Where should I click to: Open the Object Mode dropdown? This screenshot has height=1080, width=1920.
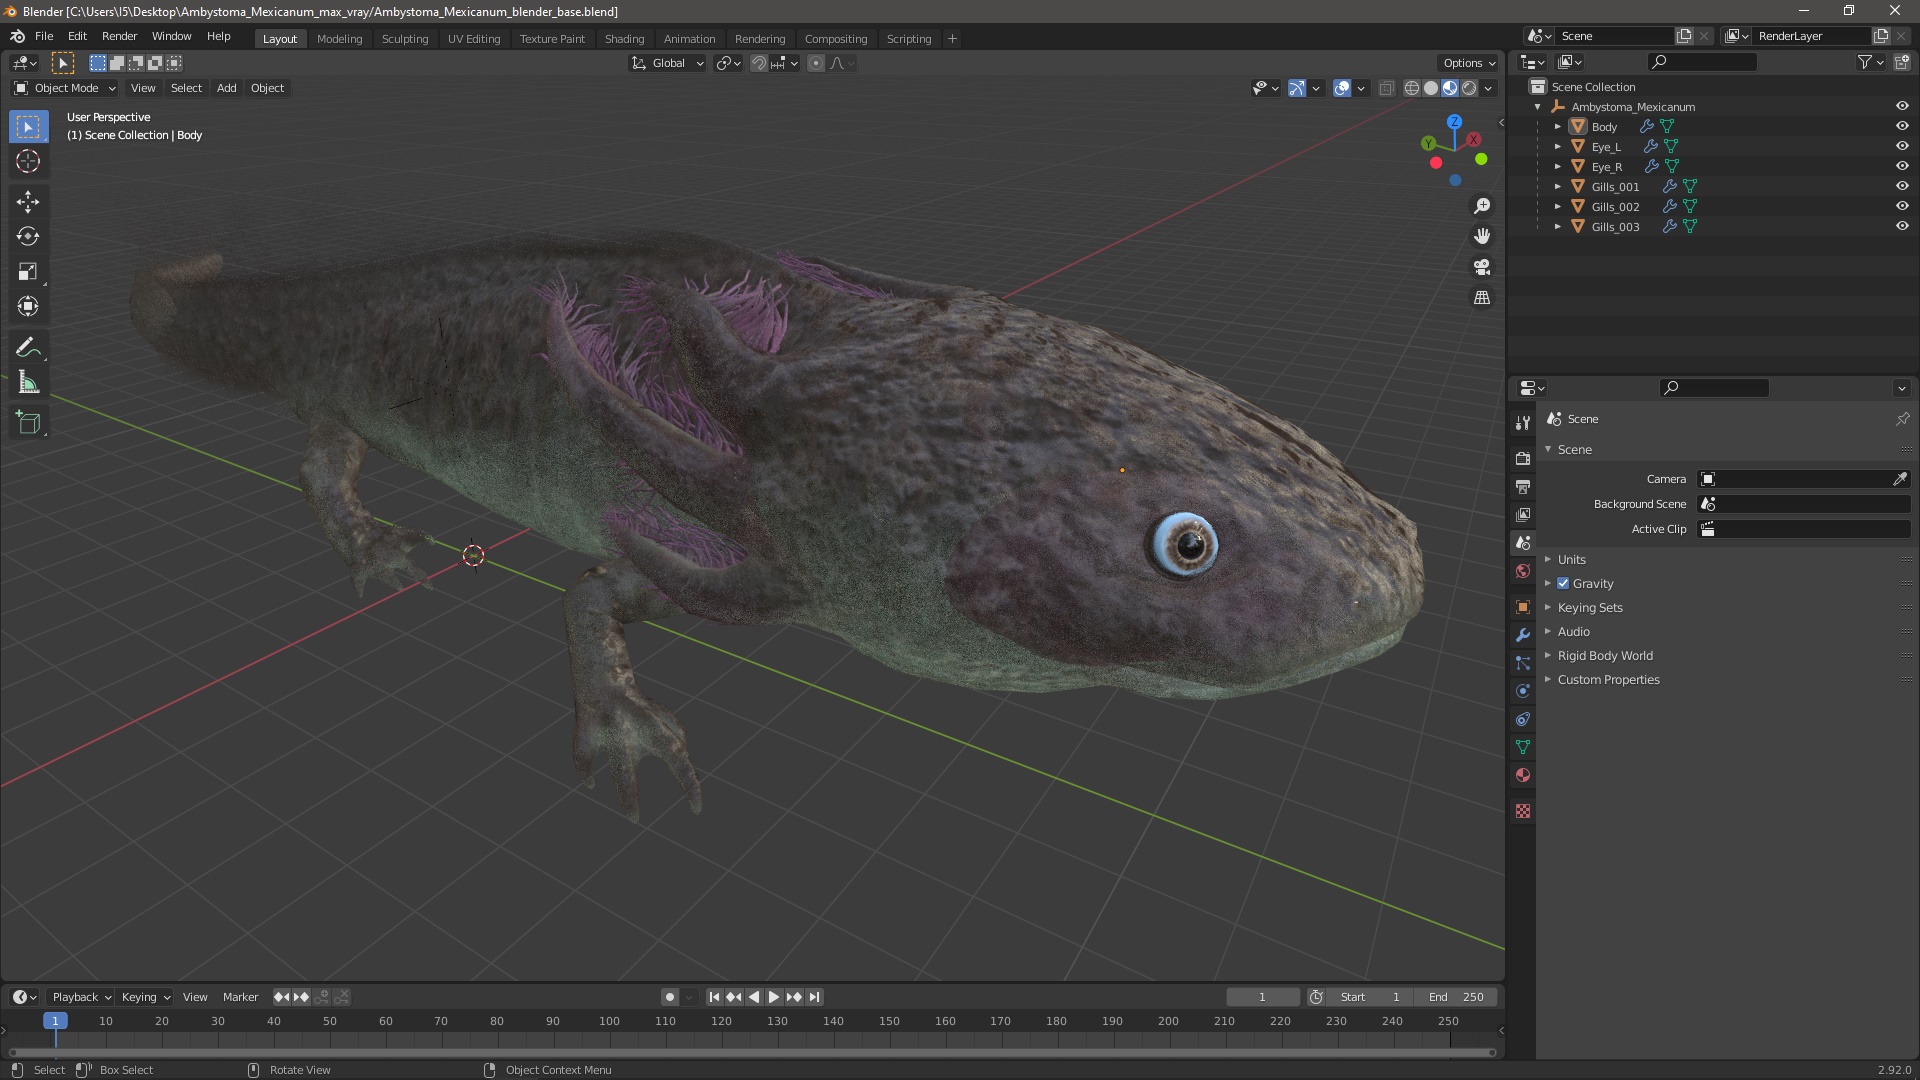point(65,88)
